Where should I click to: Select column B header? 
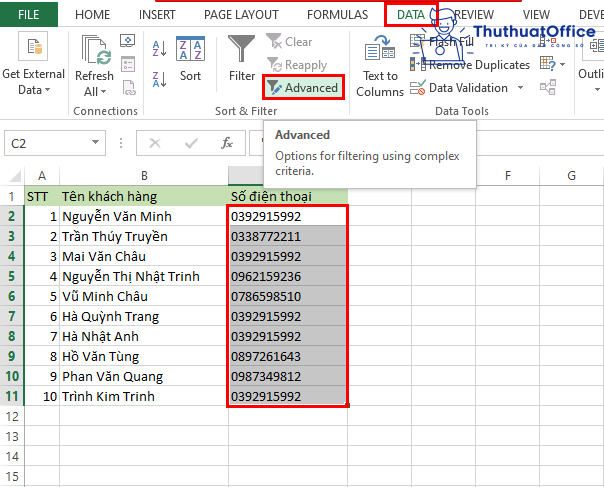[144, 176]
